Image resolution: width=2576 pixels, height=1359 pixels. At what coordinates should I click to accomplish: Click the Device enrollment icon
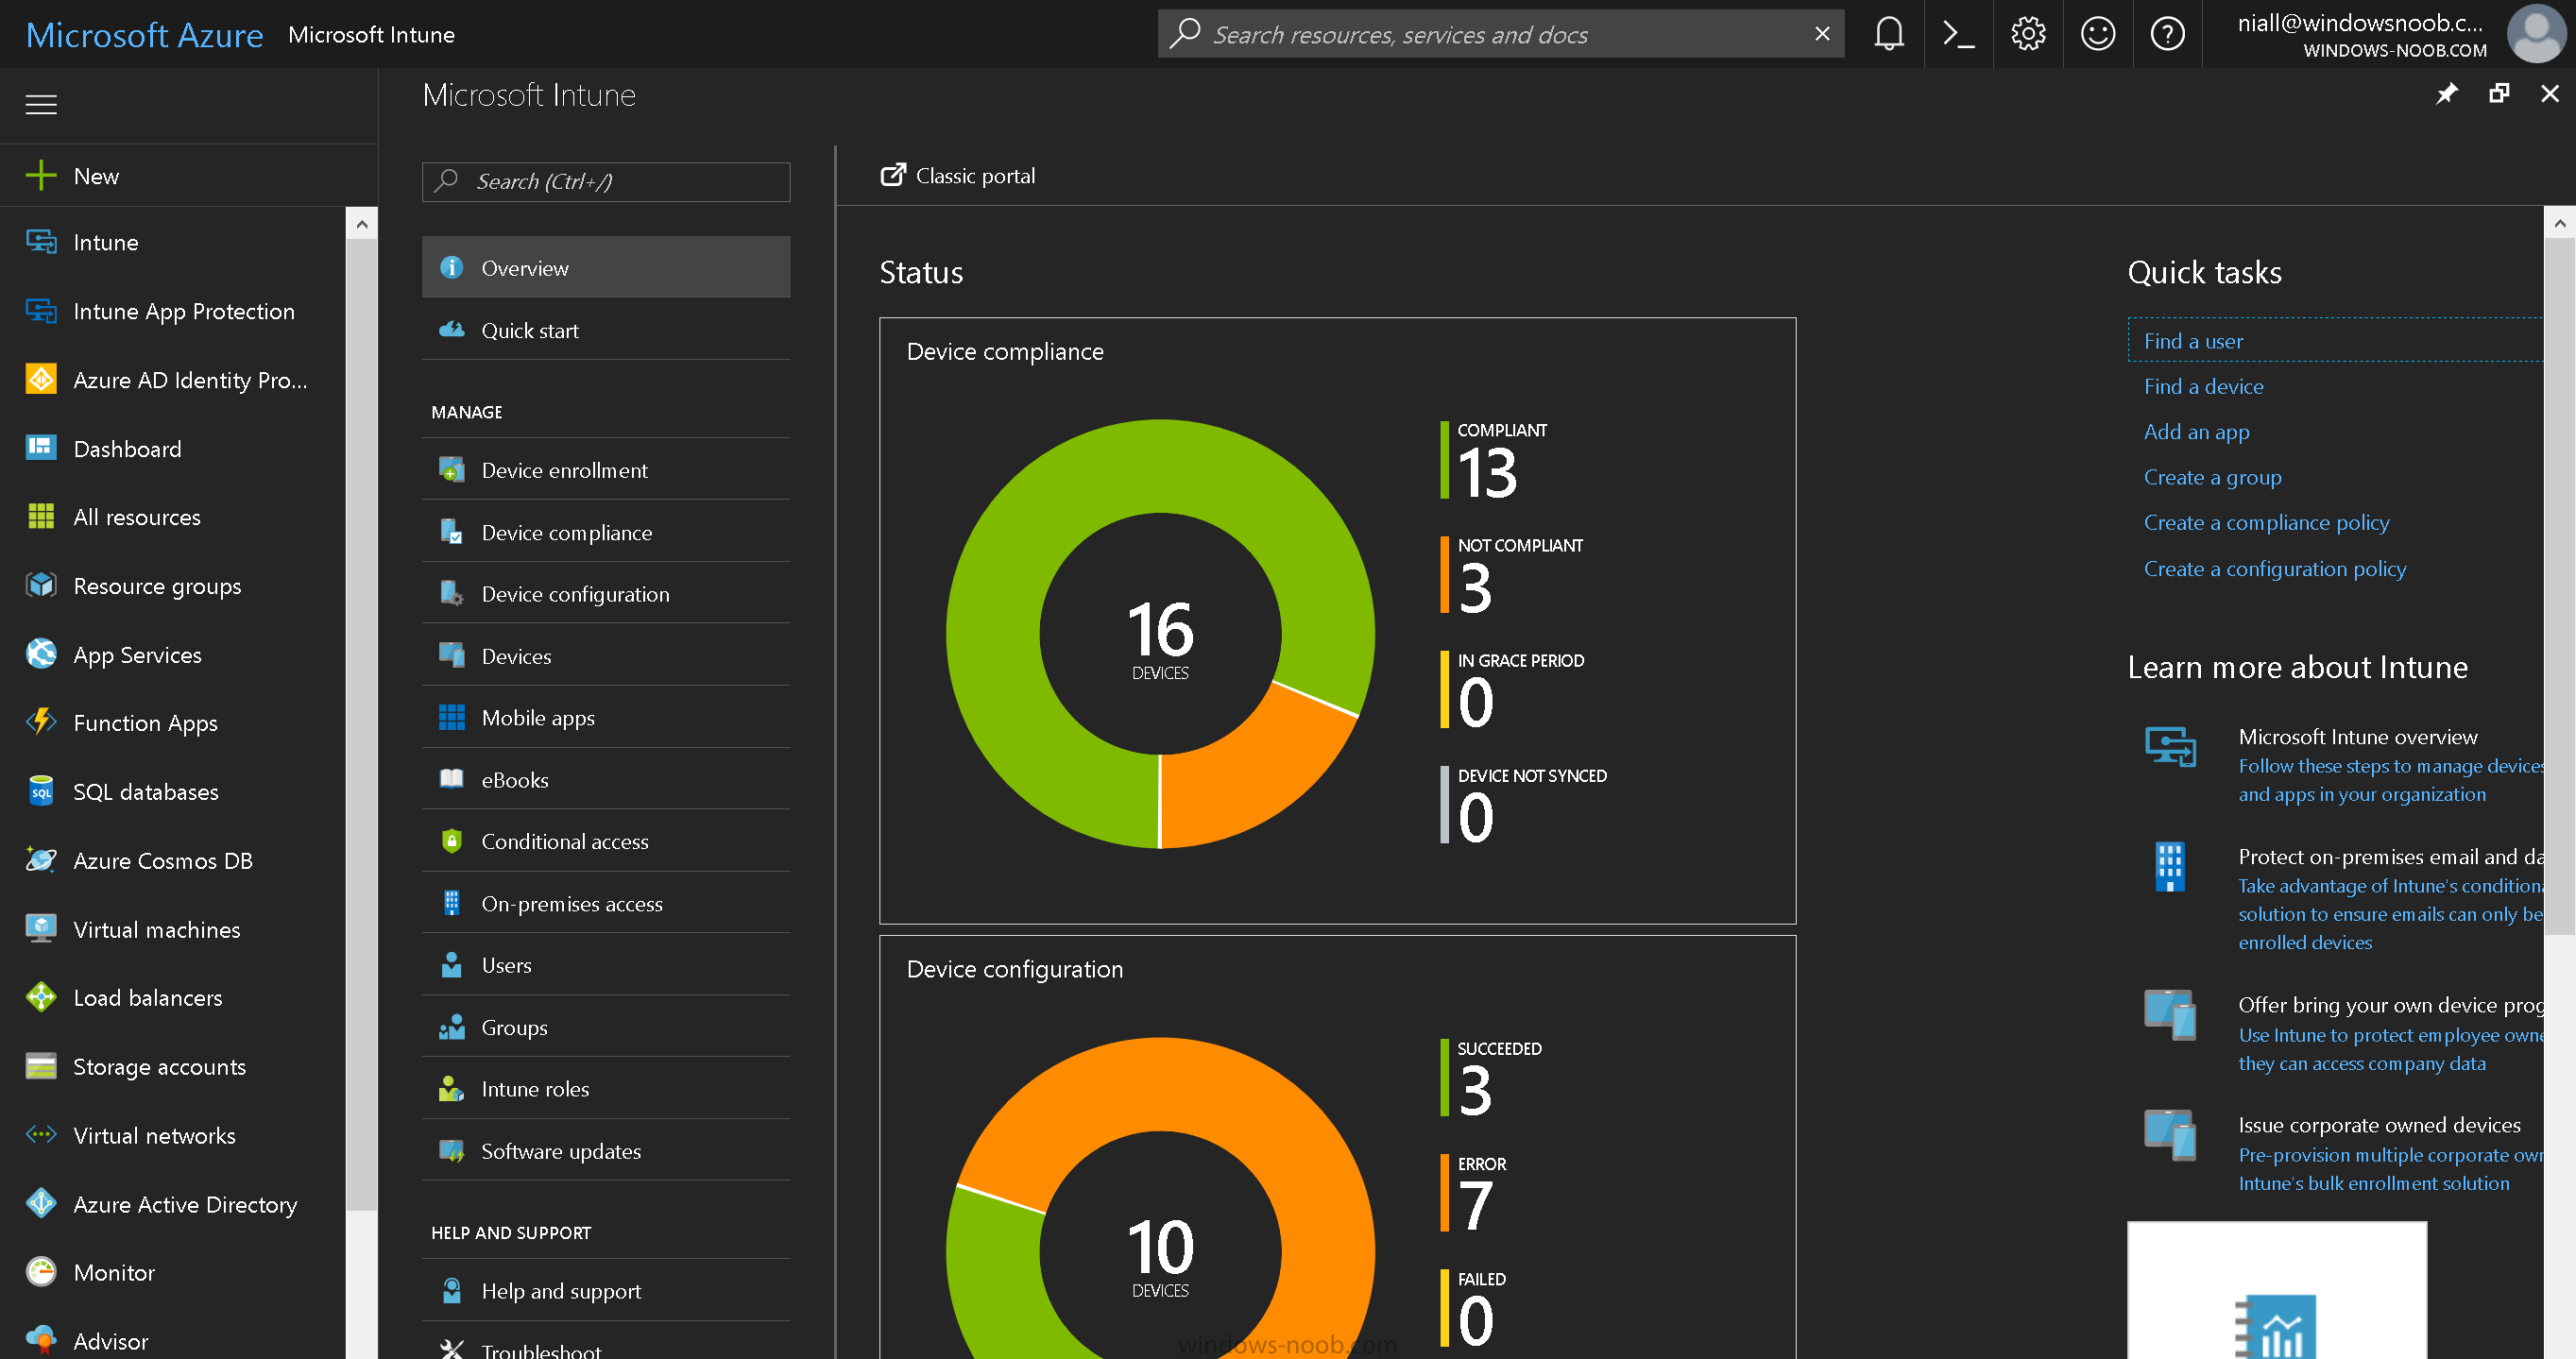[451, 470]
